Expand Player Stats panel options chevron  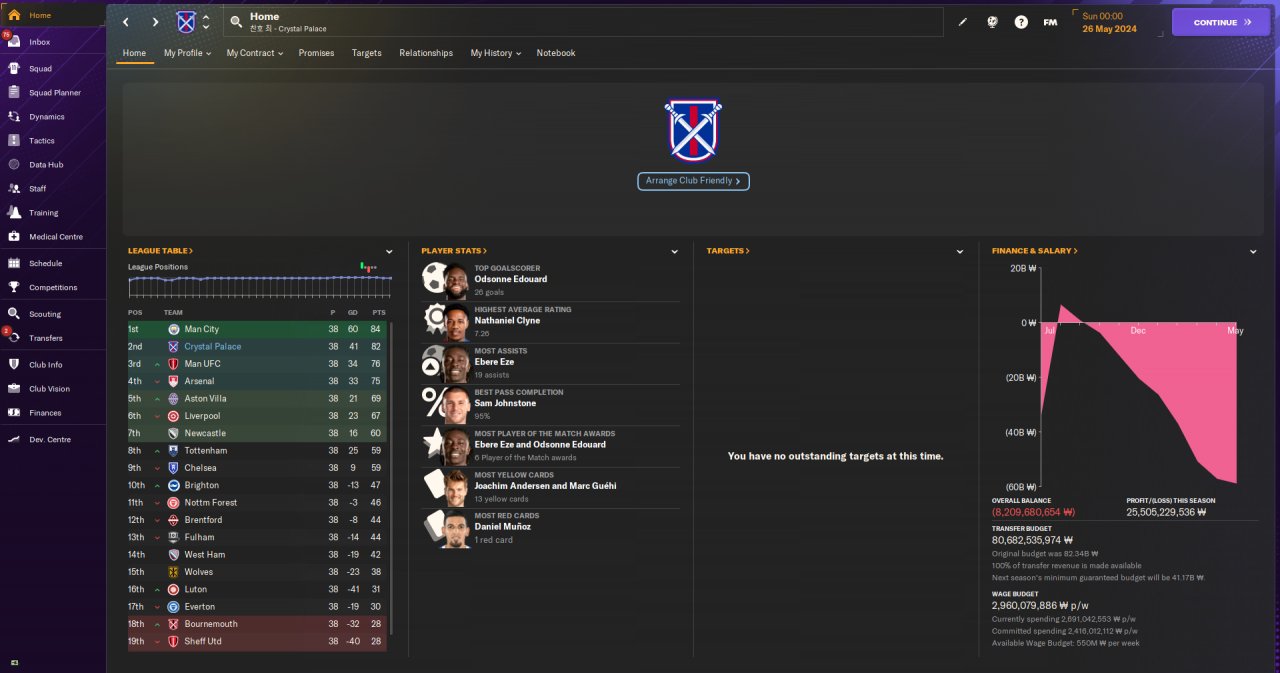click(675, 252)
